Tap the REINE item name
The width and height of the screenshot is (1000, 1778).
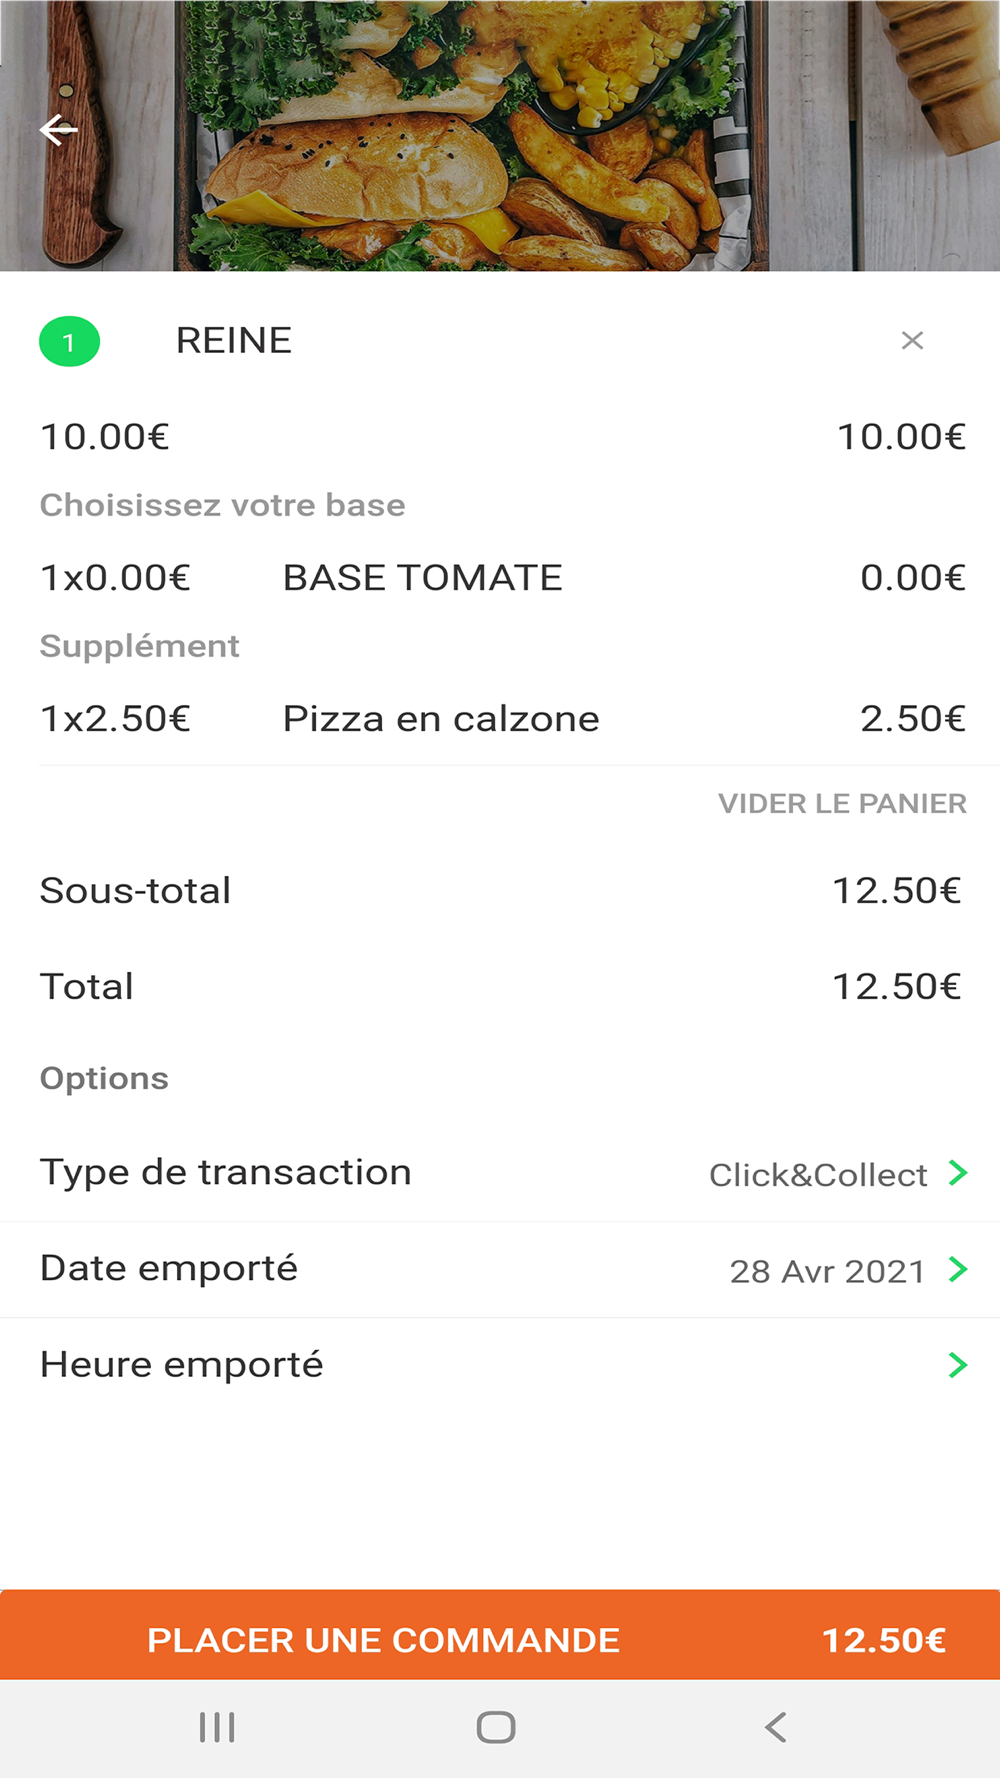[234, 341]
